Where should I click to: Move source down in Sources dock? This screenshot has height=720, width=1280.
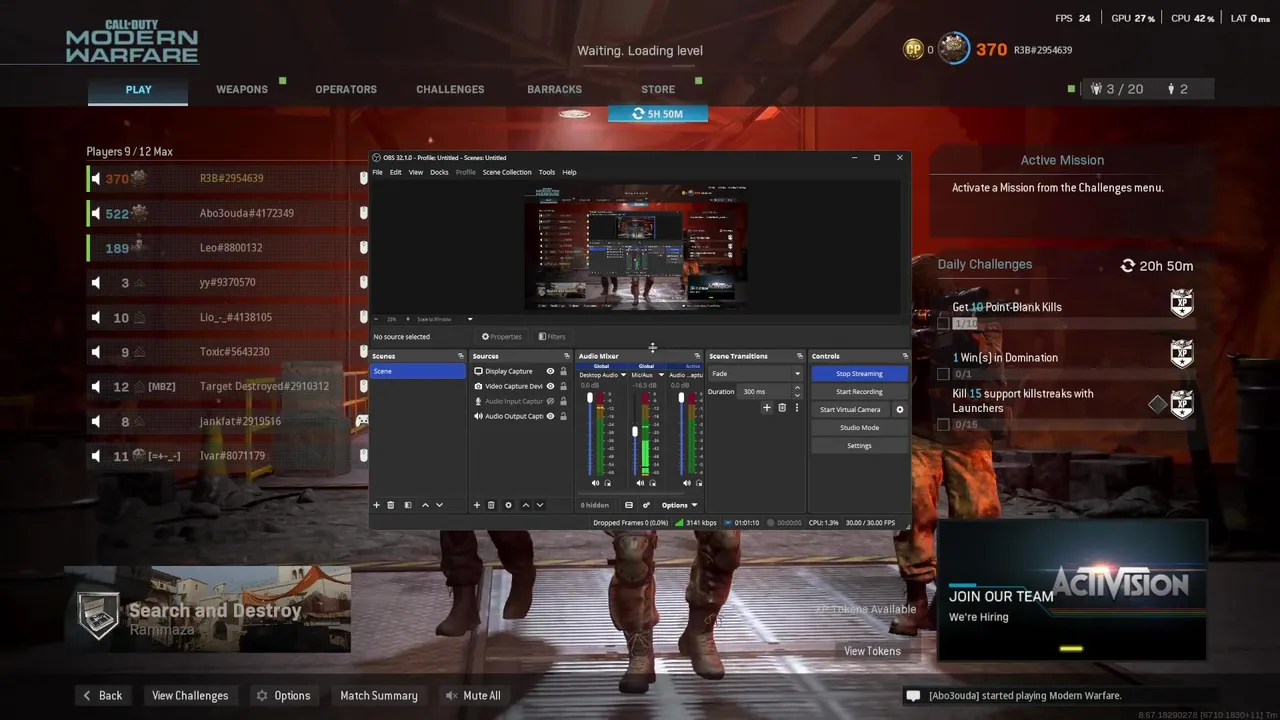click(540, 505)
